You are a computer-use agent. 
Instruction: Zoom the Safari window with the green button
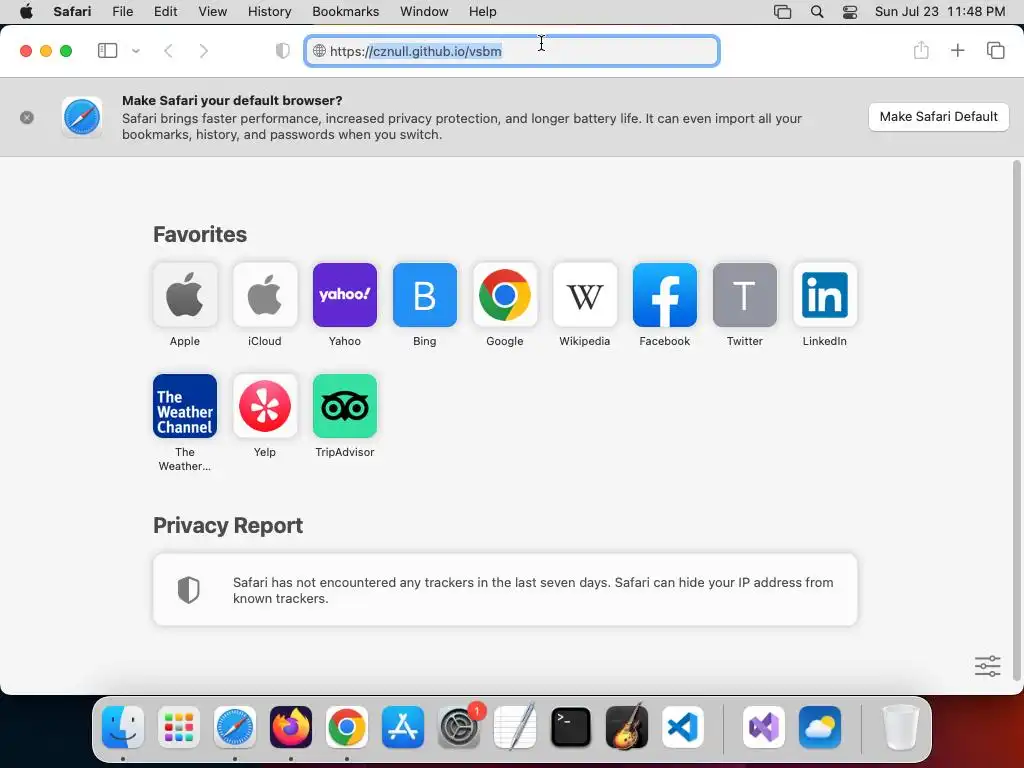click(66, 51)
